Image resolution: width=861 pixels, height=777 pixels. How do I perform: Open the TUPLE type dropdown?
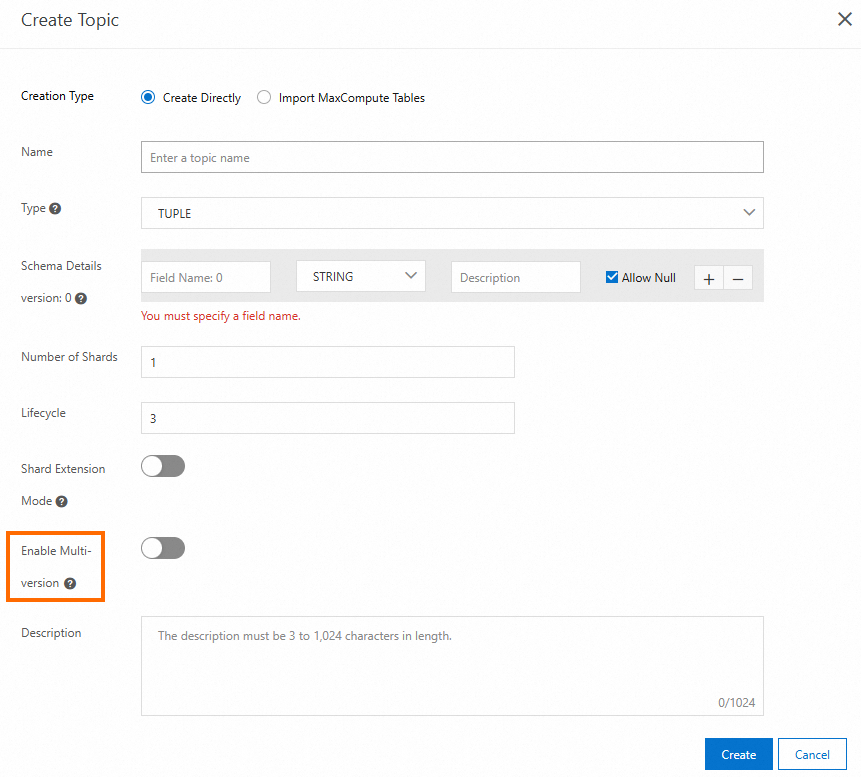tap(452, 213)
